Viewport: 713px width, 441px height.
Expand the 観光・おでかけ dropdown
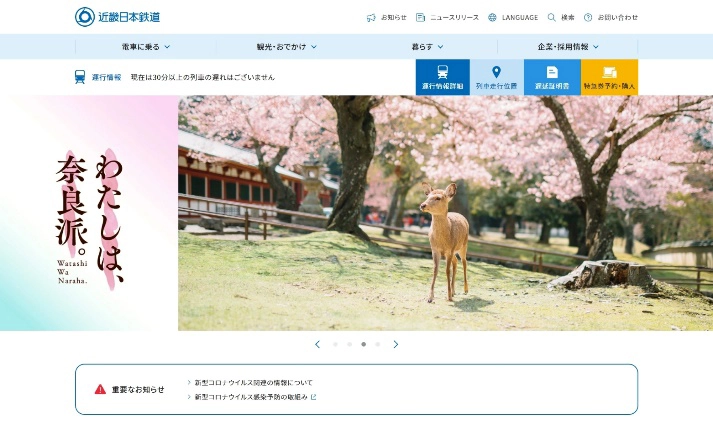click(x=286, y=46)
